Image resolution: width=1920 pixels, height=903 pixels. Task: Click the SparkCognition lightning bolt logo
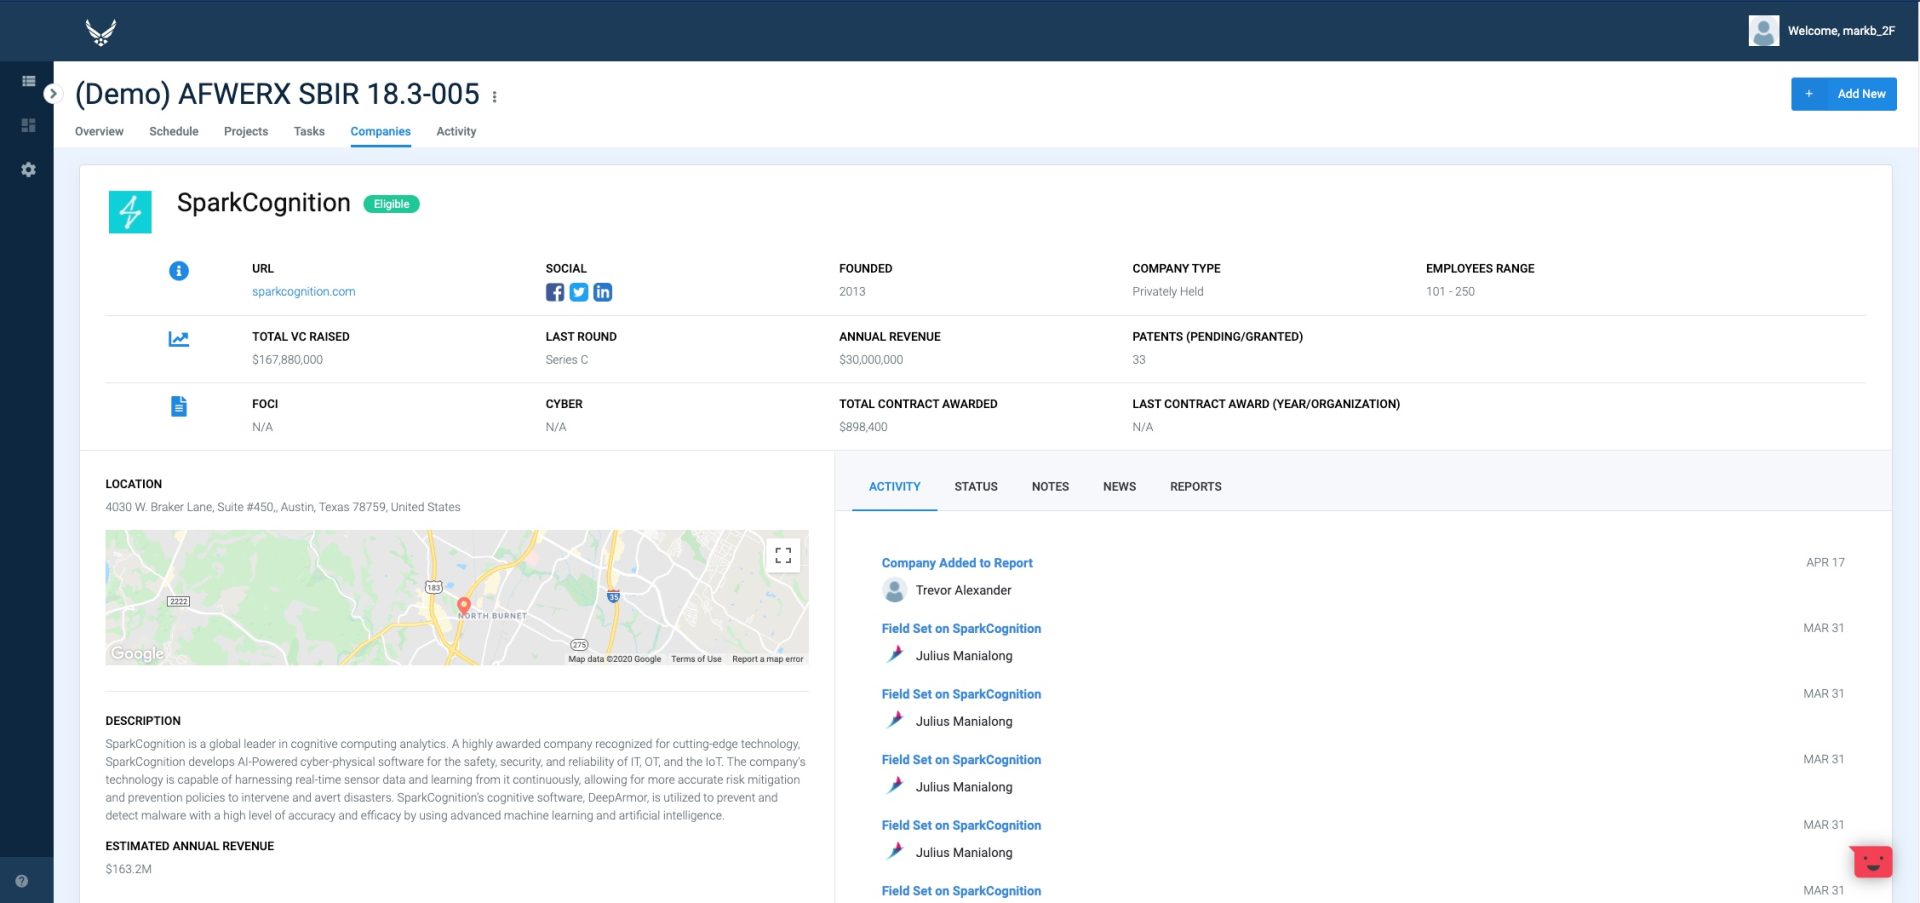click(x=130, y=212)
